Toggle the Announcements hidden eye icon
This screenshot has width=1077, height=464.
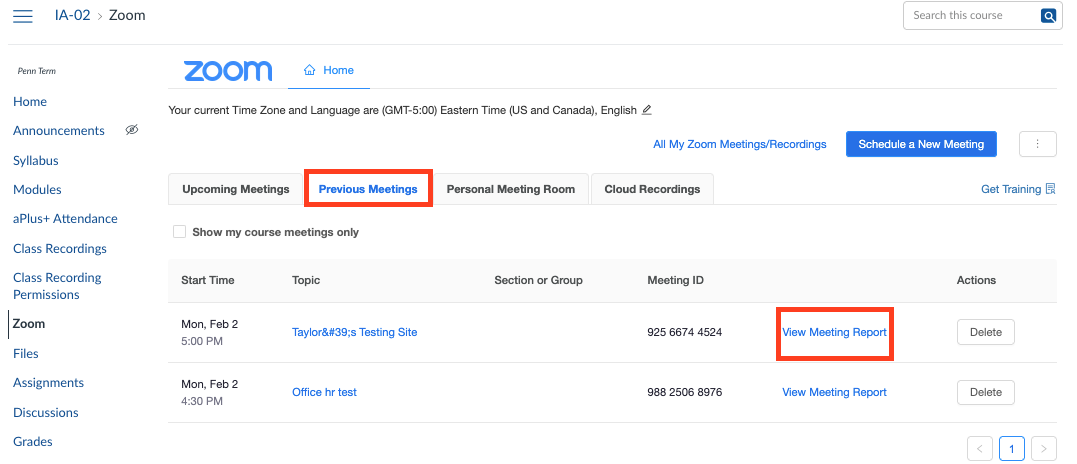click(x=132, y=130)
